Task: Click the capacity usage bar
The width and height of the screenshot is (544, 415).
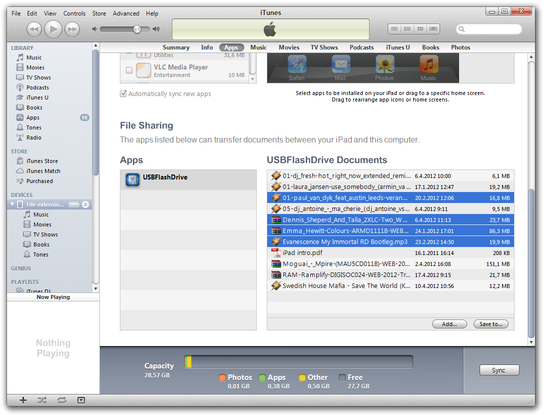Action: point(299,362)
